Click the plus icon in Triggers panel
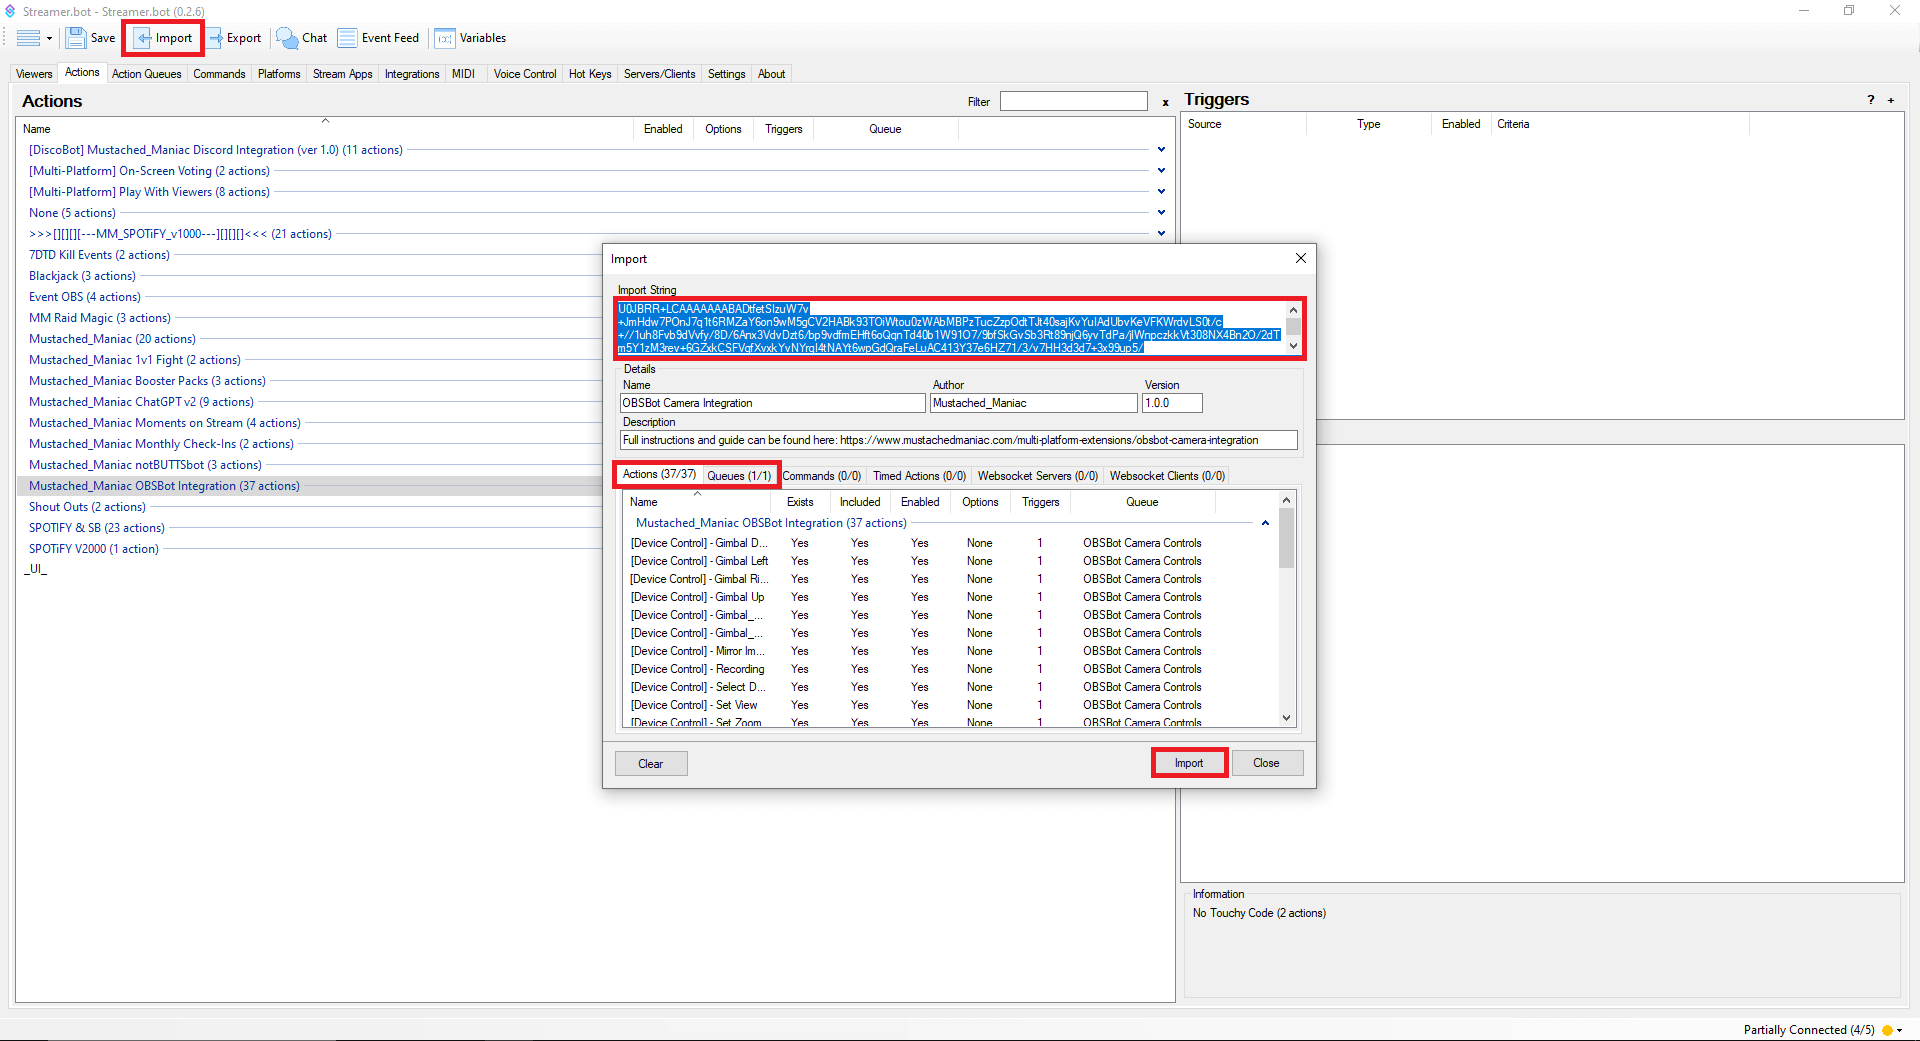The image size is (1920, 1041). pos(1890,100)
